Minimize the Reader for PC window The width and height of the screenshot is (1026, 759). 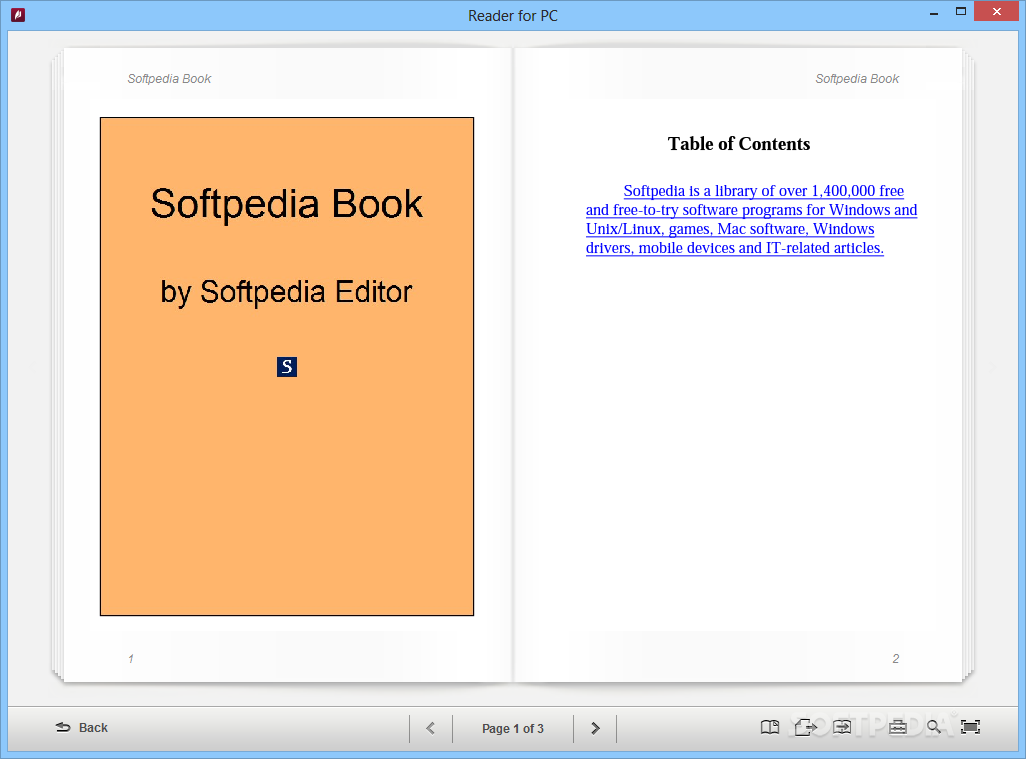click(x=934, y=12)
